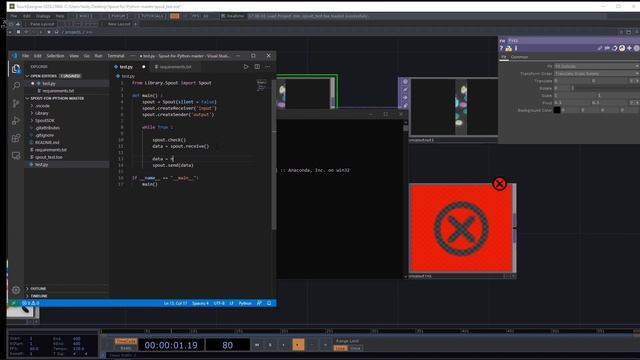640x360 pixels.
Task: Open the errors and warnings count in status bar
Action: [31, 303]
